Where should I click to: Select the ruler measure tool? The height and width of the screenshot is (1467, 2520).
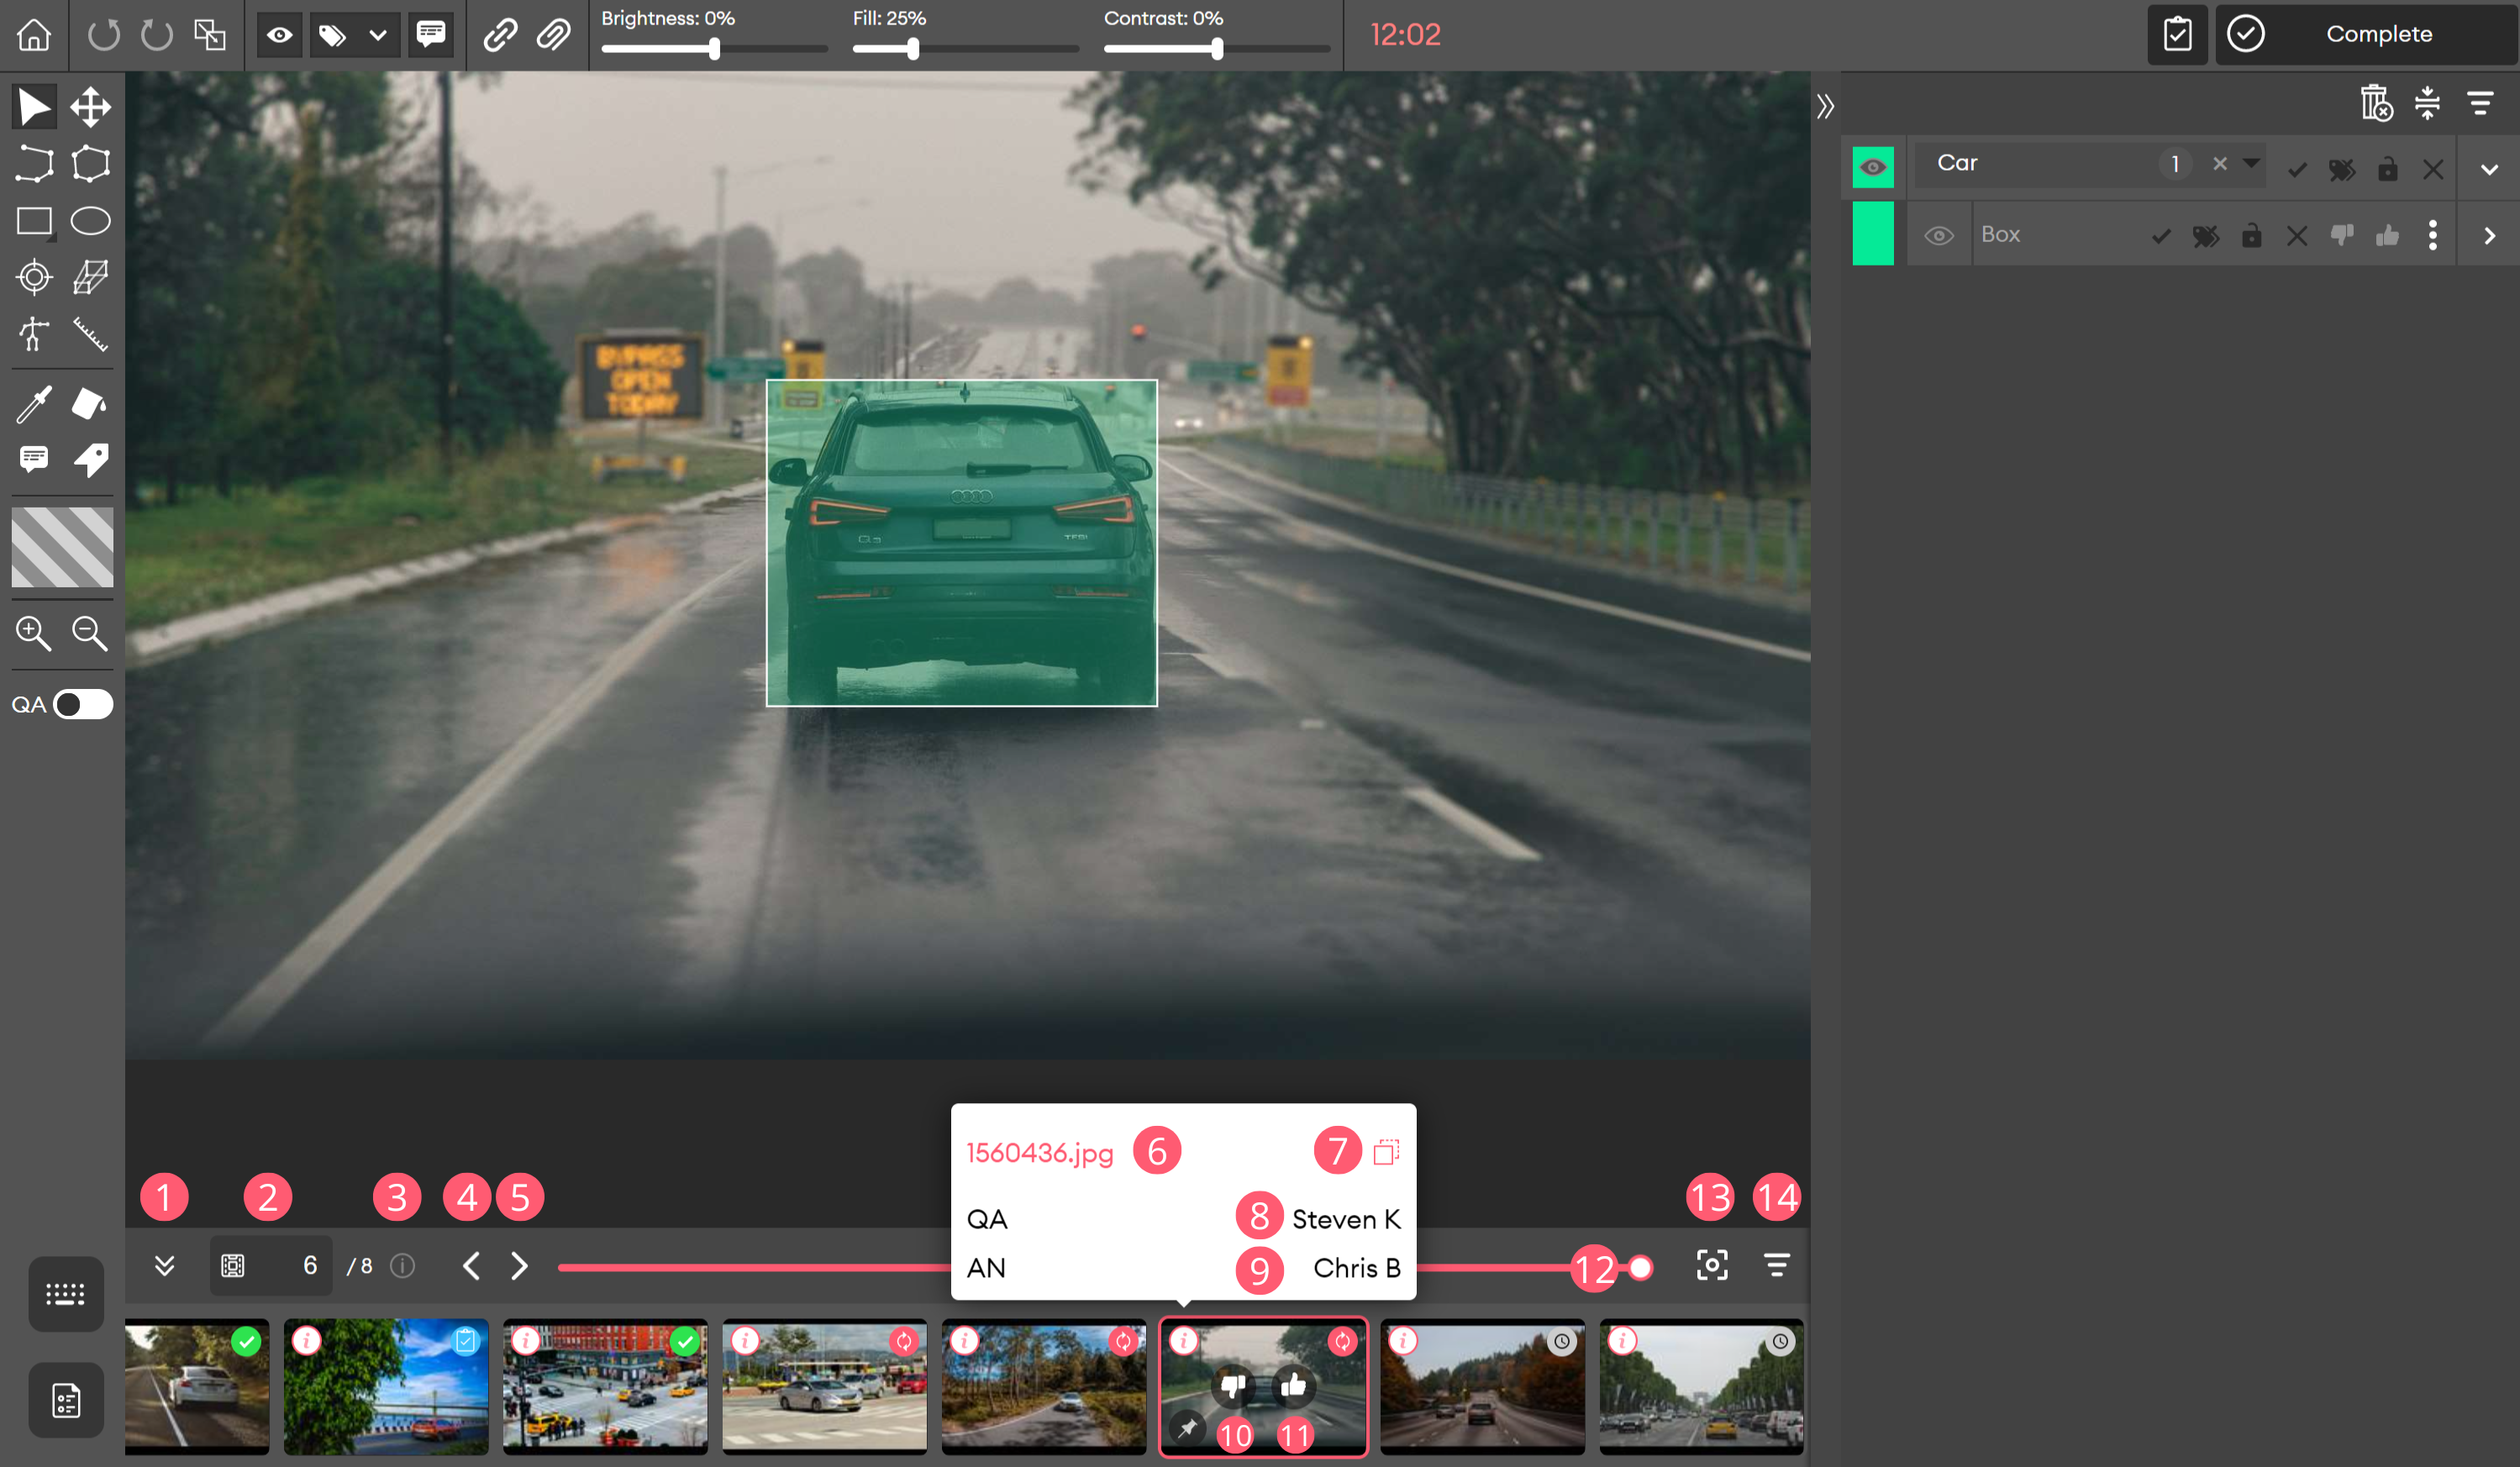click(90, 334)
